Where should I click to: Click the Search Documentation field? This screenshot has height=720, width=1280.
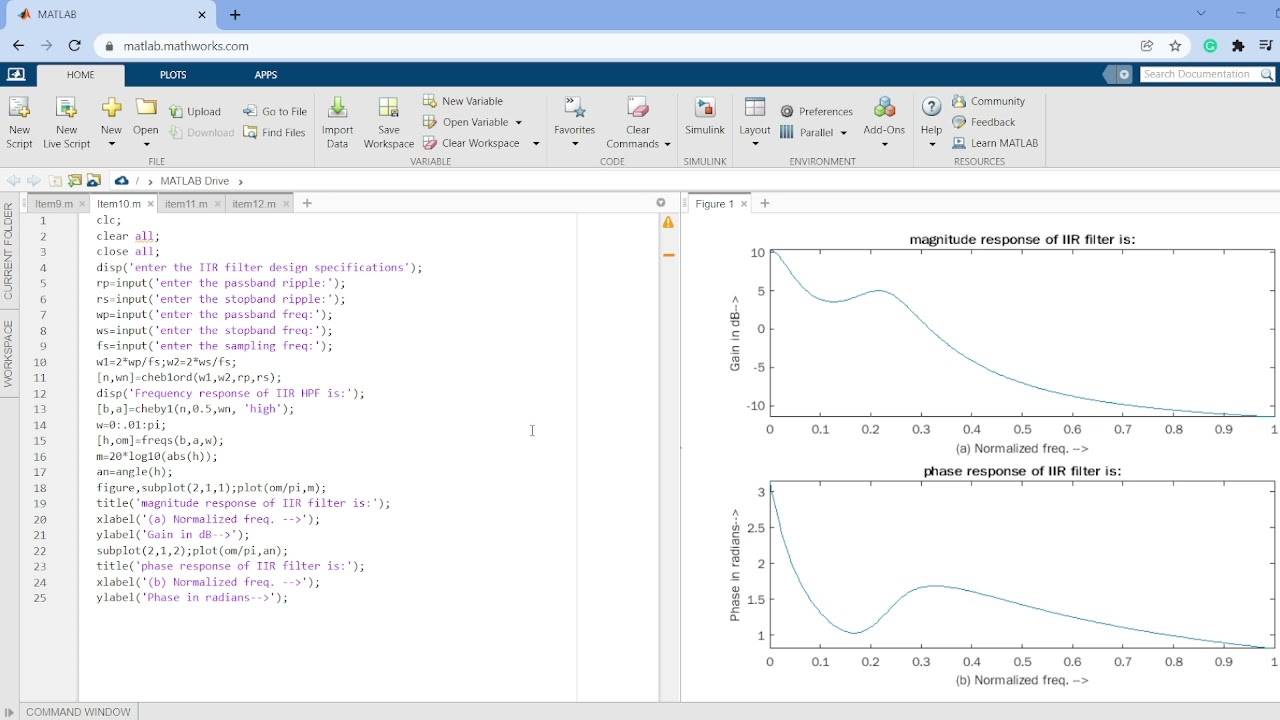pos(1198,74)
